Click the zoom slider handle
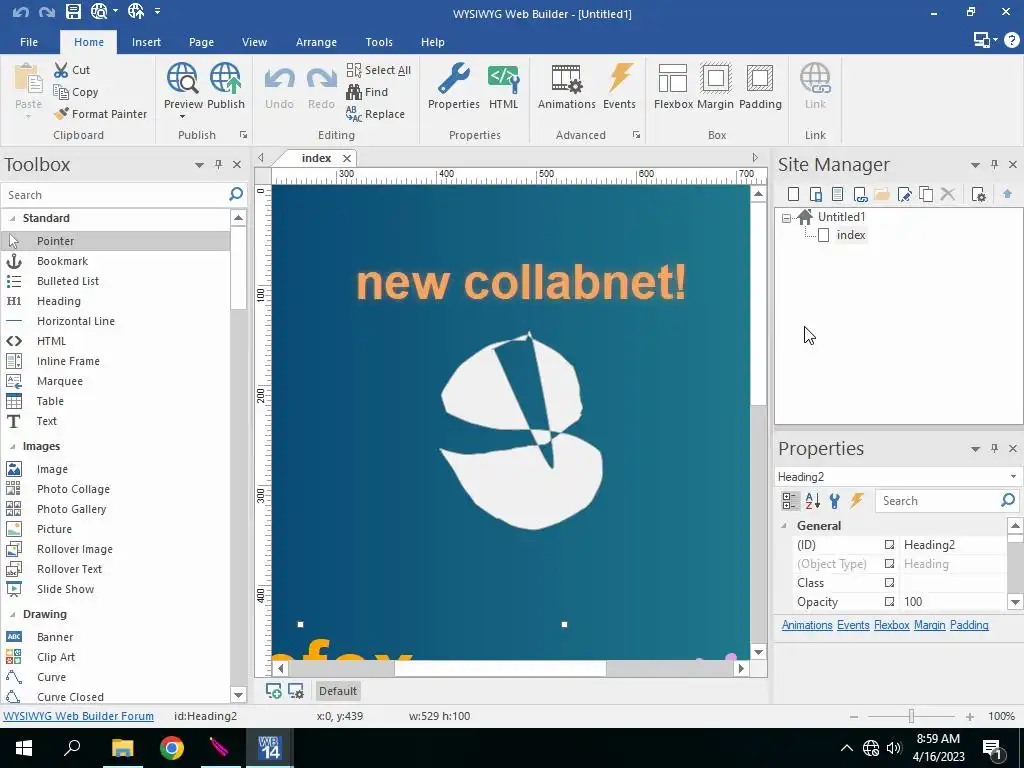This screenshot has height=768, width=1024. (x=911, y=716)
